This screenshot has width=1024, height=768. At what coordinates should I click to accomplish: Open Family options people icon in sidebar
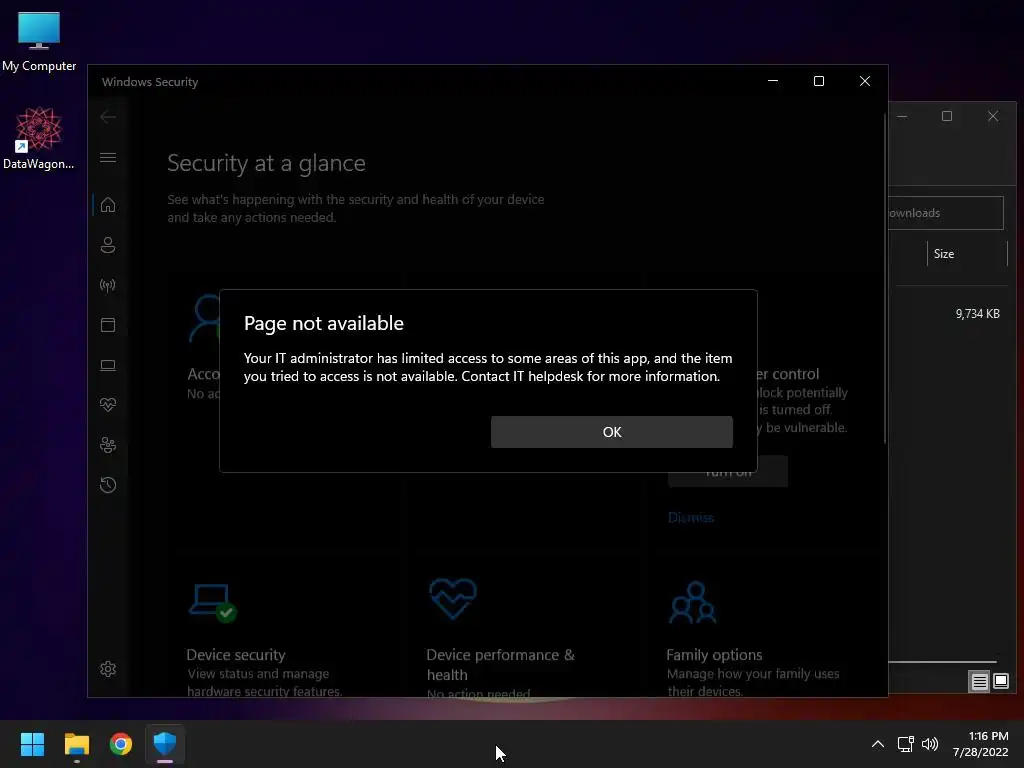[x=108, y=445]
